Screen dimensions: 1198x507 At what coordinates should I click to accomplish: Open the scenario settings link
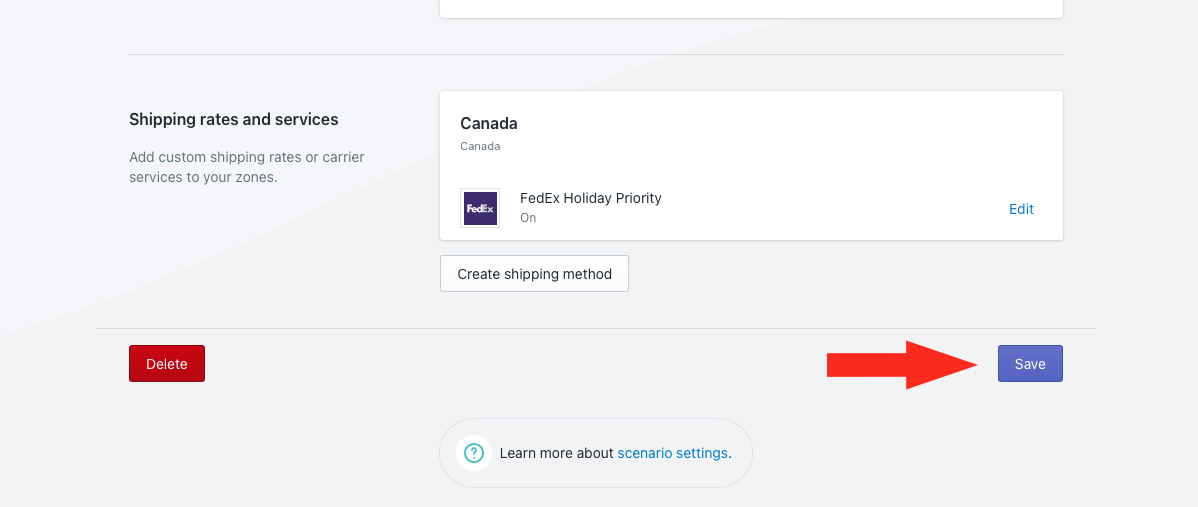click(x=672, y=453)
